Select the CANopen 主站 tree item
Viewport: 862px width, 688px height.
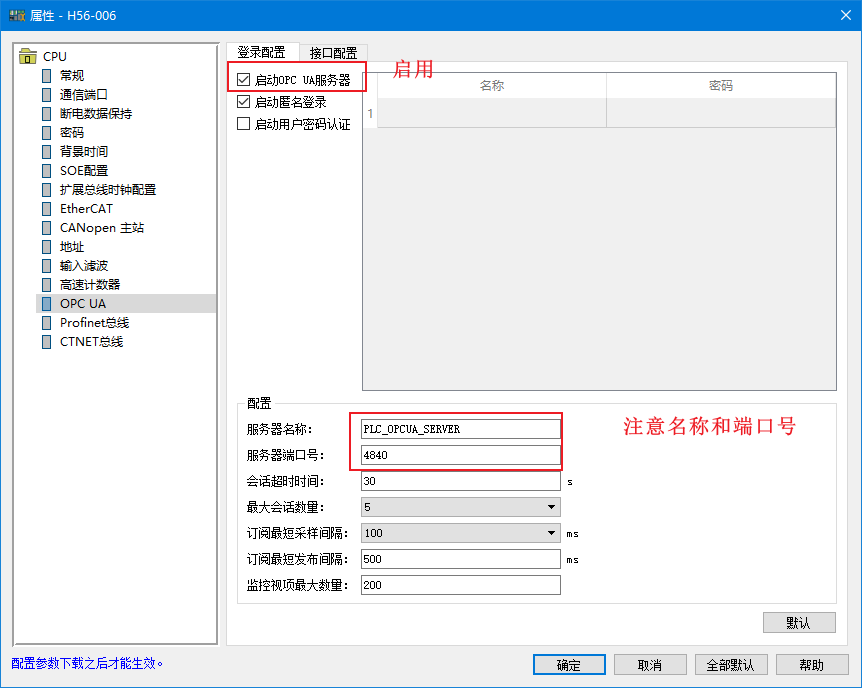102,228
